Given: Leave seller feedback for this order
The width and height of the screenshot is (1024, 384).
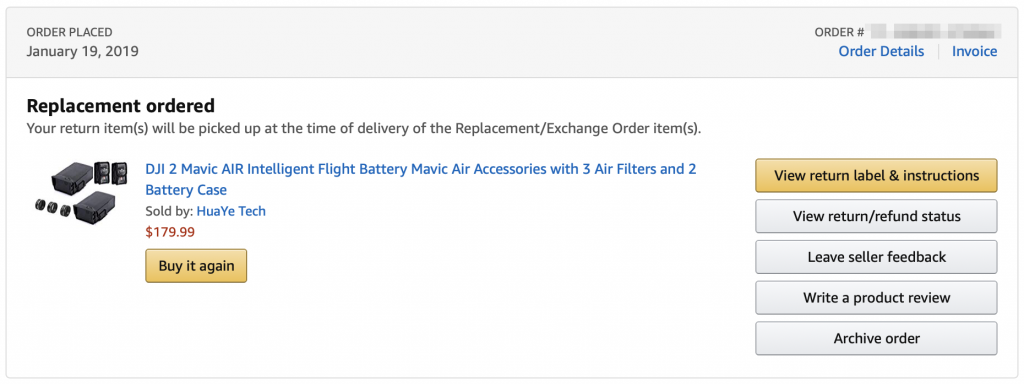Looking at the screenshot, I should click(876, 257).
